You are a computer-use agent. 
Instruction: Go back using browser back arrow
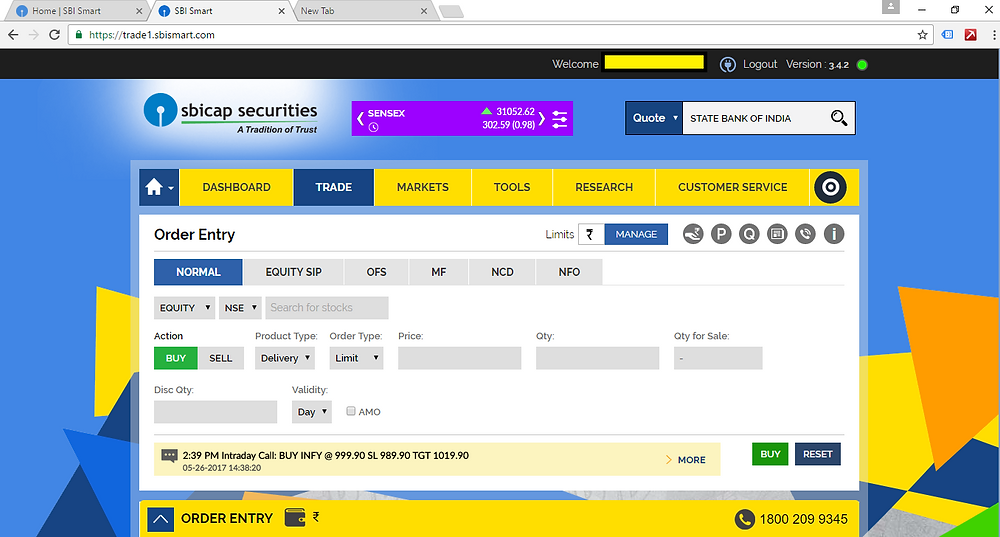pyautogui.click(x=13, y=35)
